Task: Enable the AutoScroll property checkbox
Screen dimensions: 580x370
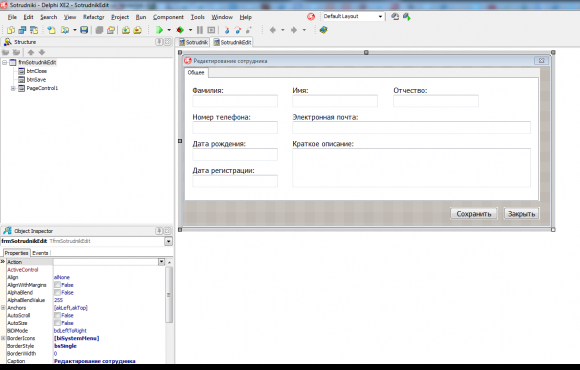Action: [x=57, y=316]
